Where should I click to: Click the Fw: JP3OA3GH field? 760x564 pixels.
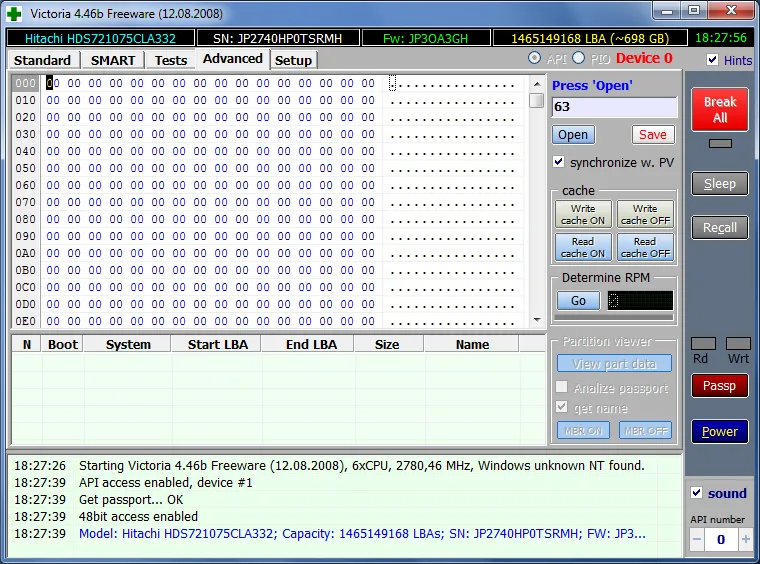426,38
